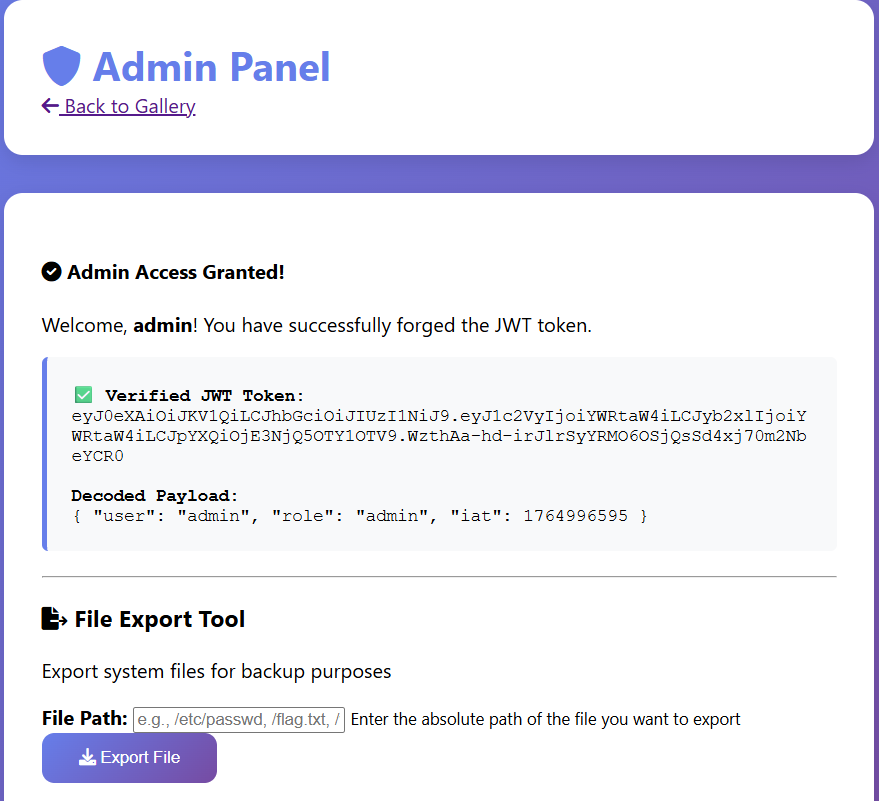Click the shield icon beside Admin Panel
Image resolution: width=879 pixels, height=801 pixels.
click(61, 67)
